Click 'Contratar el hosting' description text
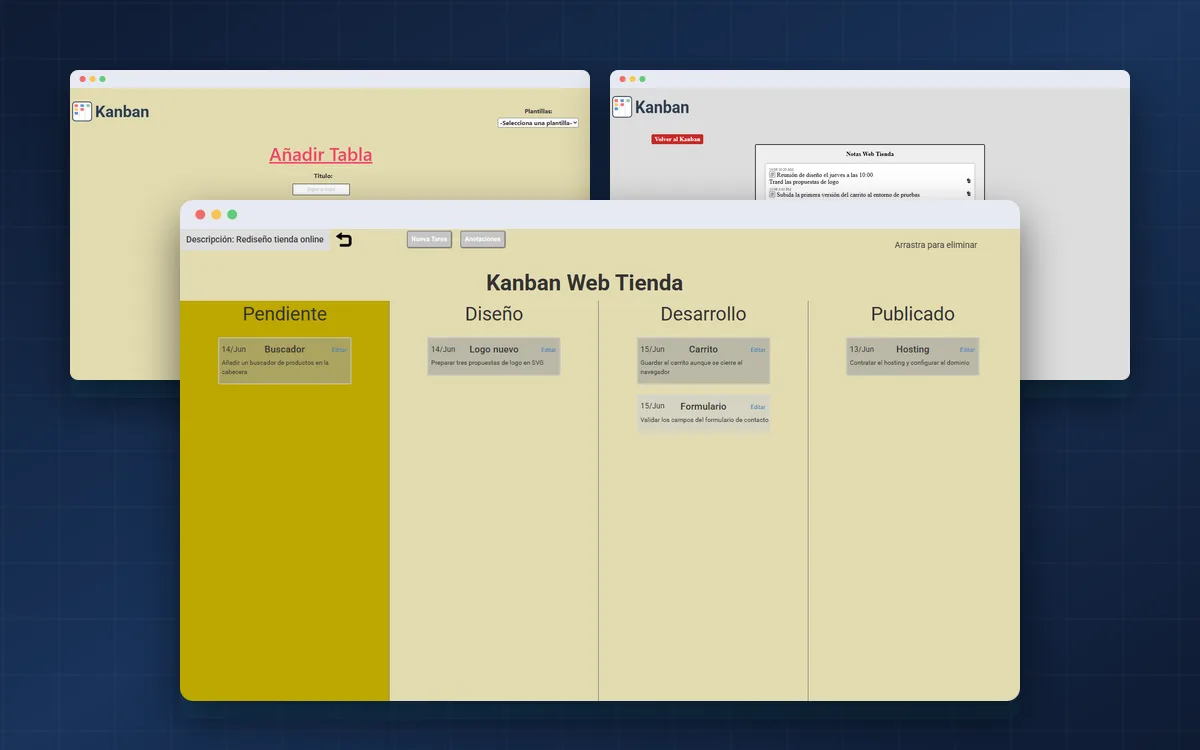Image resolution: width=1200 pixels, height=750 pixels. 909,363
